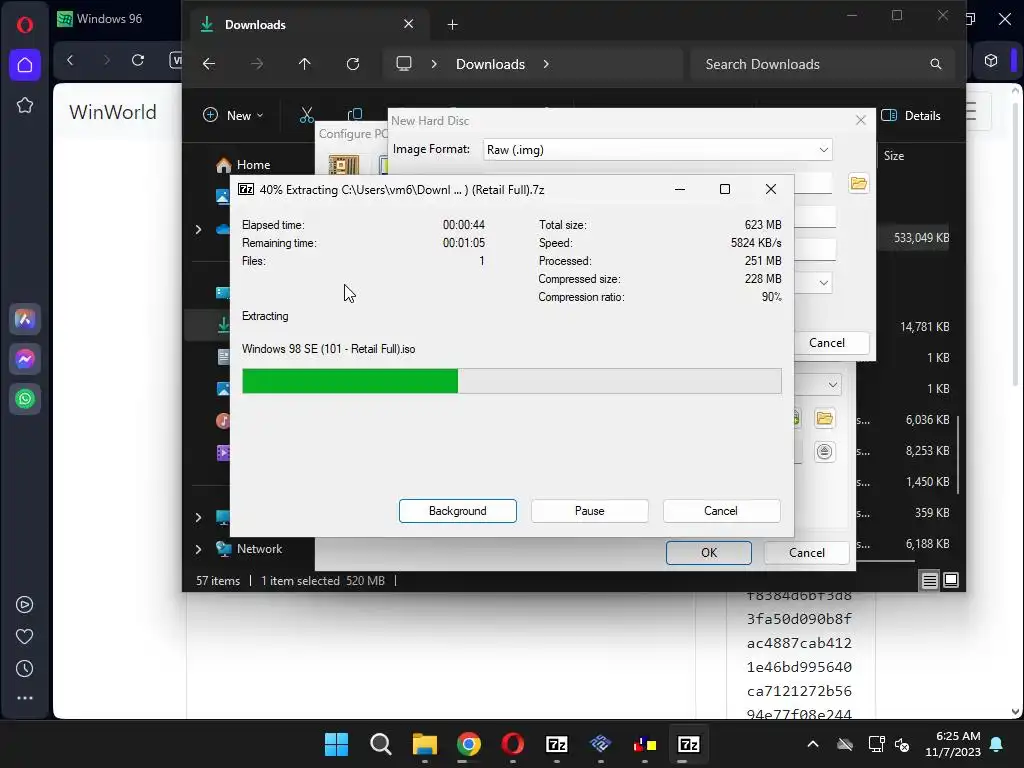Open Opera home speed dial
The image size is (1024, 768).
tap(25, 65)
